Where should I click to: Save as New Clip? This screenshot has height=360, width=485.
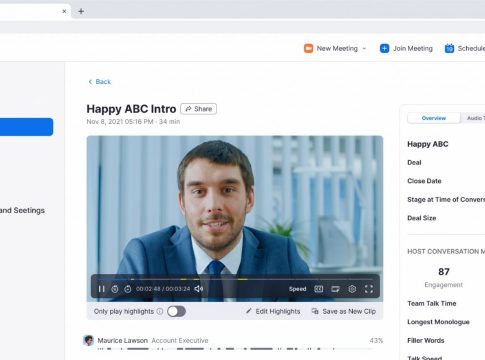tap(344, 311)
